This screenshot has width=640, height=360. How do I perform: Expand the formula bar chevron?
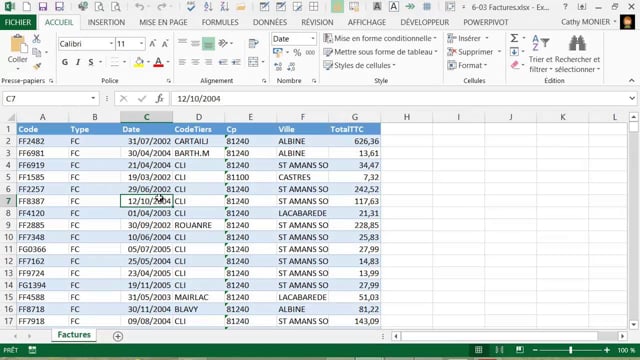[x=632, y=98]
